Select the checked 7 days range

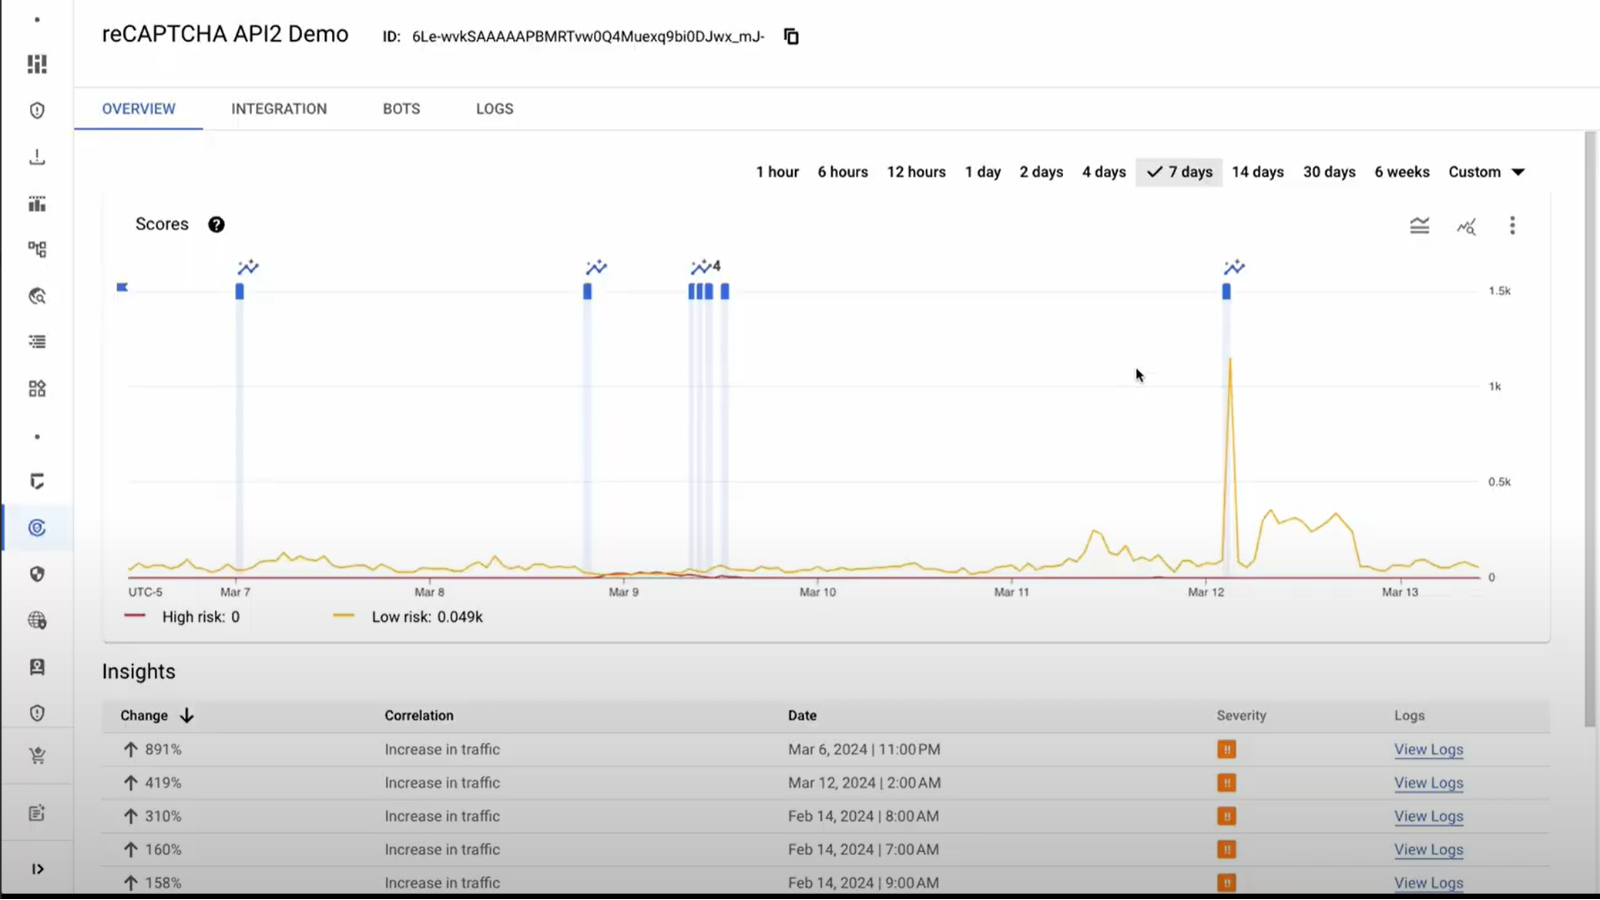click(x=1179, y=172)
